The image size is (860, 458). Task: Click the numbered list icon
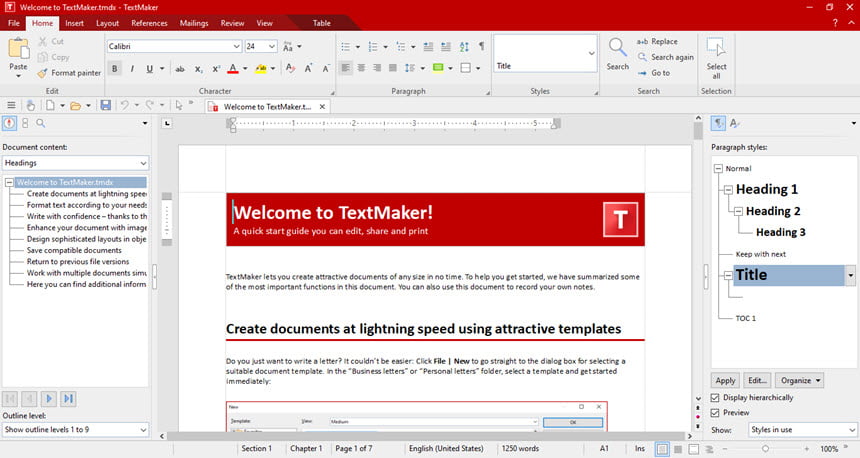(x=373, y=47)
